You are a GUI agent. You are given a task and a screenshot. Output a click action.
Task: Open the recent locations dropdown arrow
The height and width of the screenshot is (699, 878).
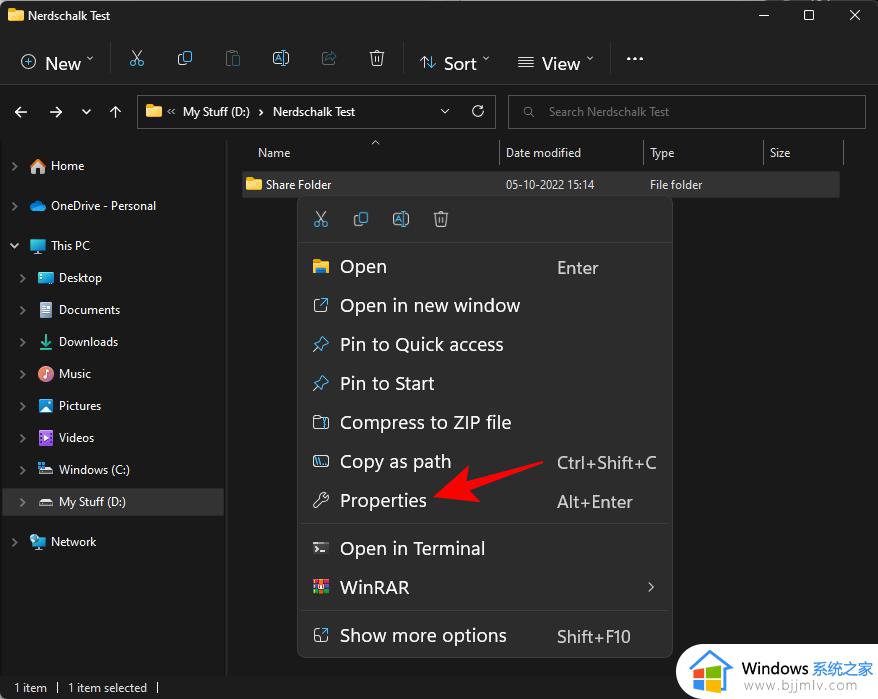[x=86, y=112]
